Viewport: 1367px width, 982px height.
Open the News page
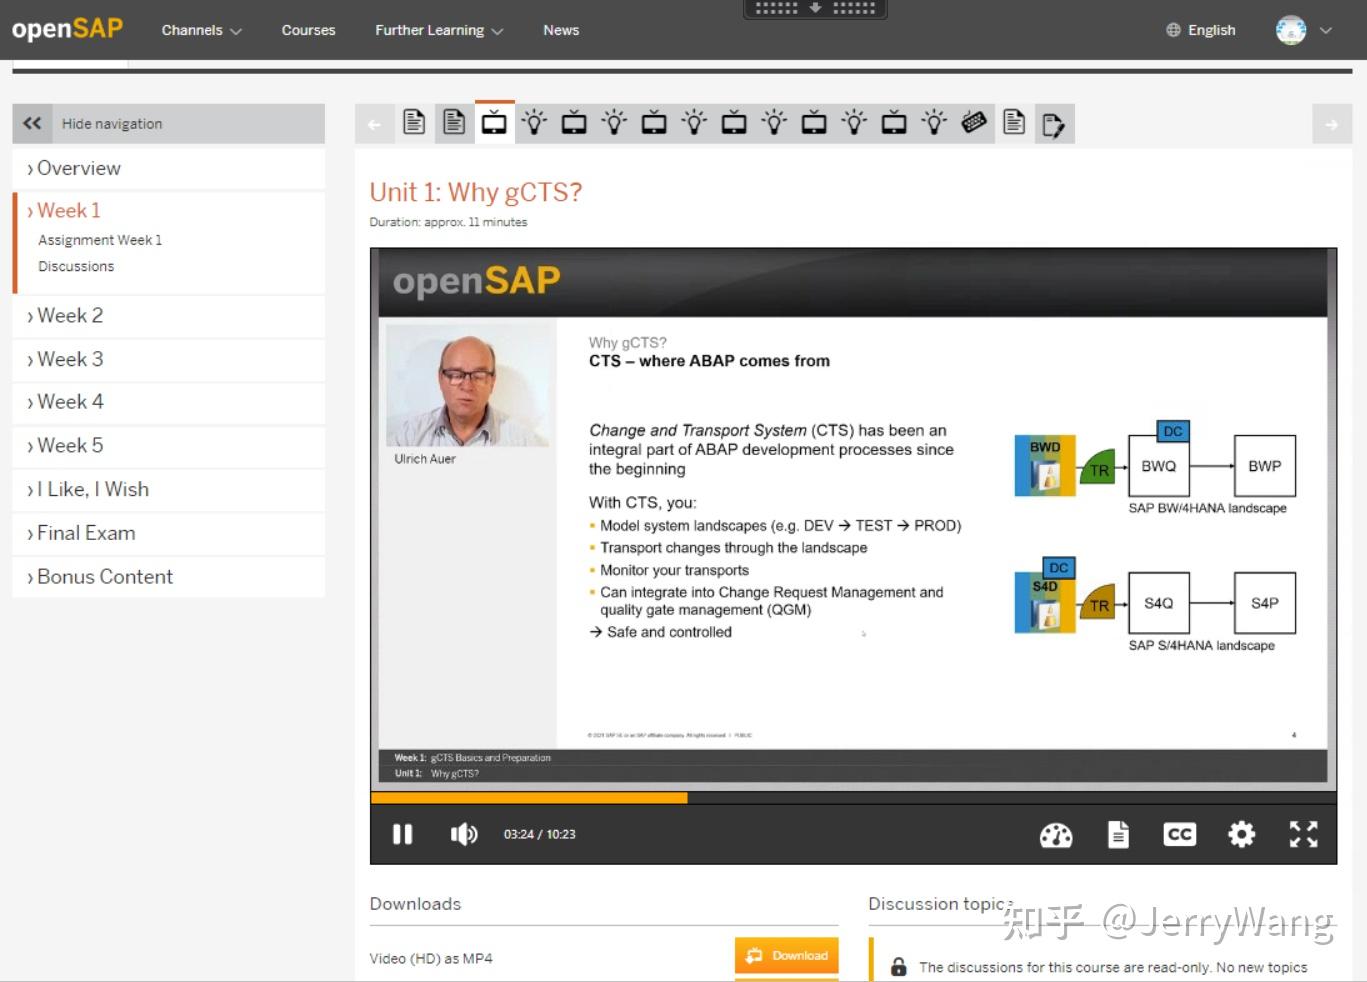560,30
